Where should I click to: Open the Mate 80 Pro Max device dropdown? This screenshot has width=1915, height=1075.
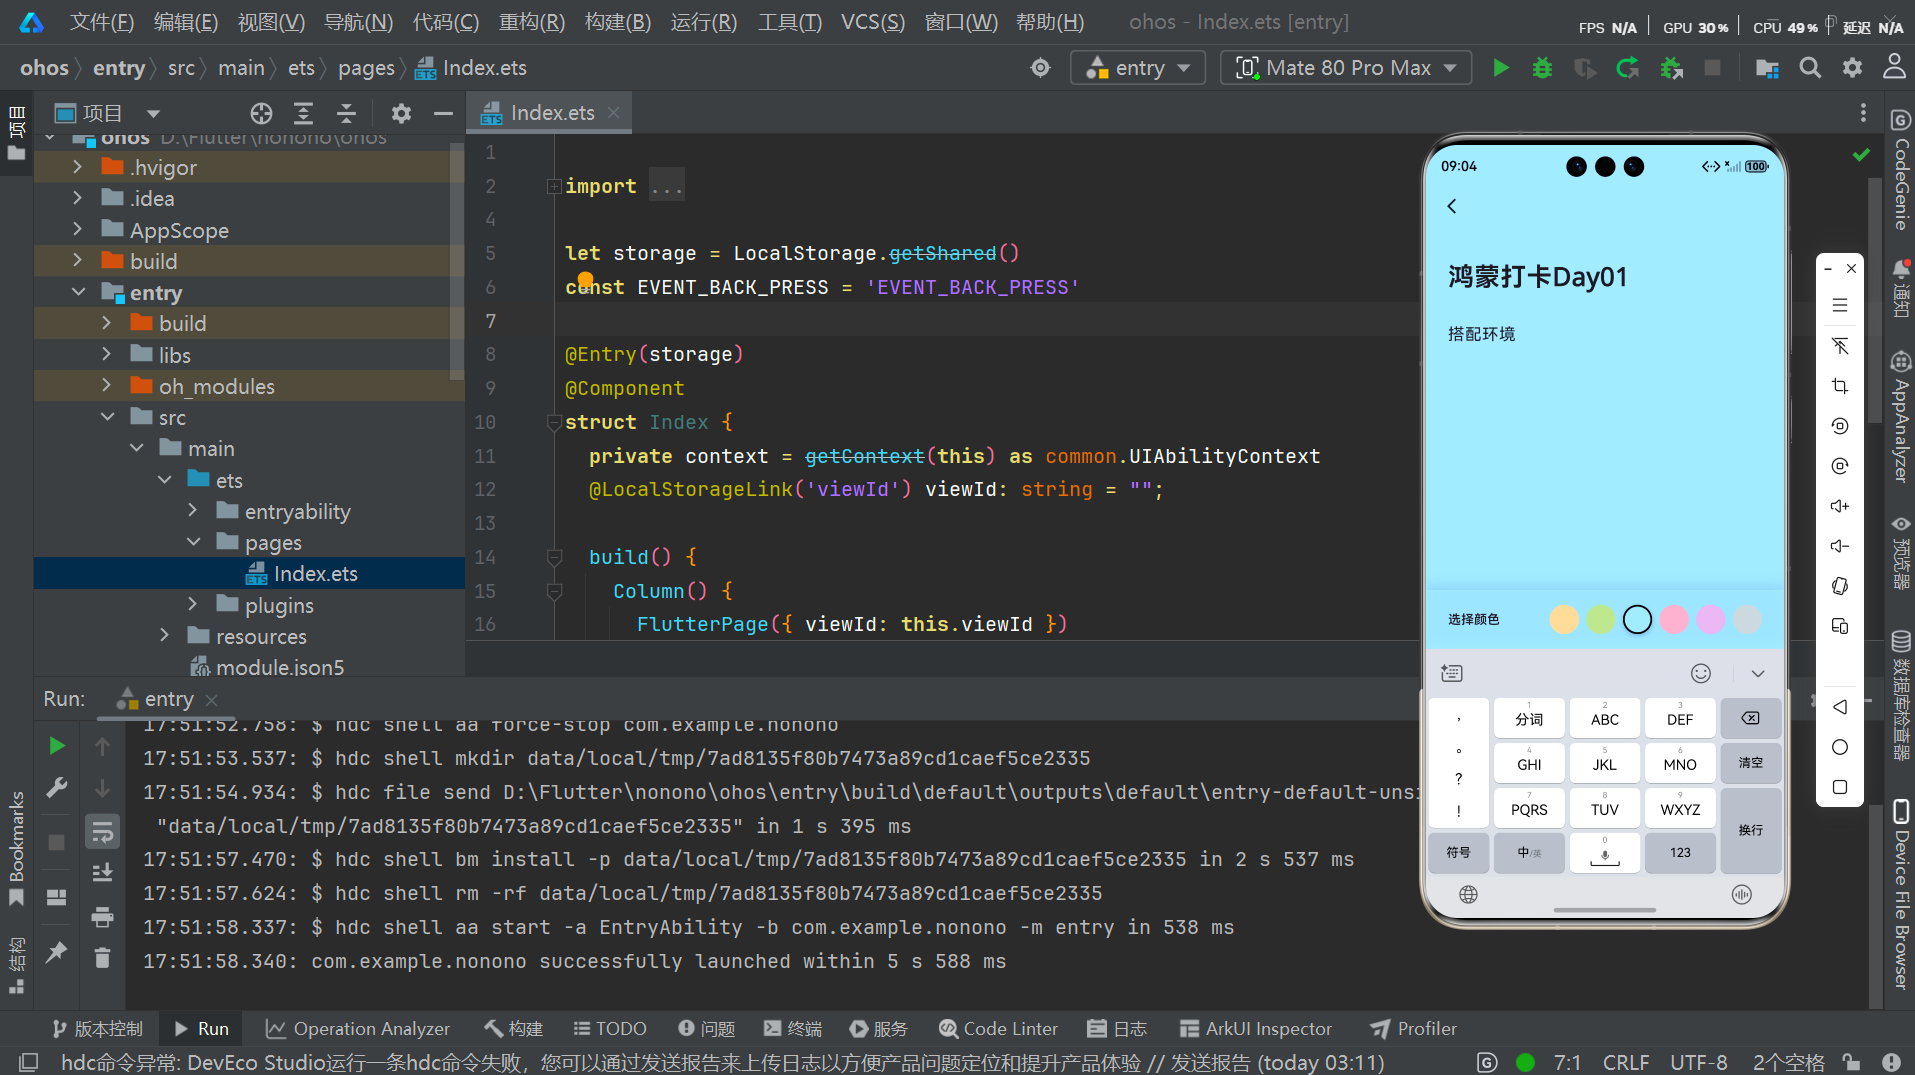pyautogui.click(x=1346, y=68)
